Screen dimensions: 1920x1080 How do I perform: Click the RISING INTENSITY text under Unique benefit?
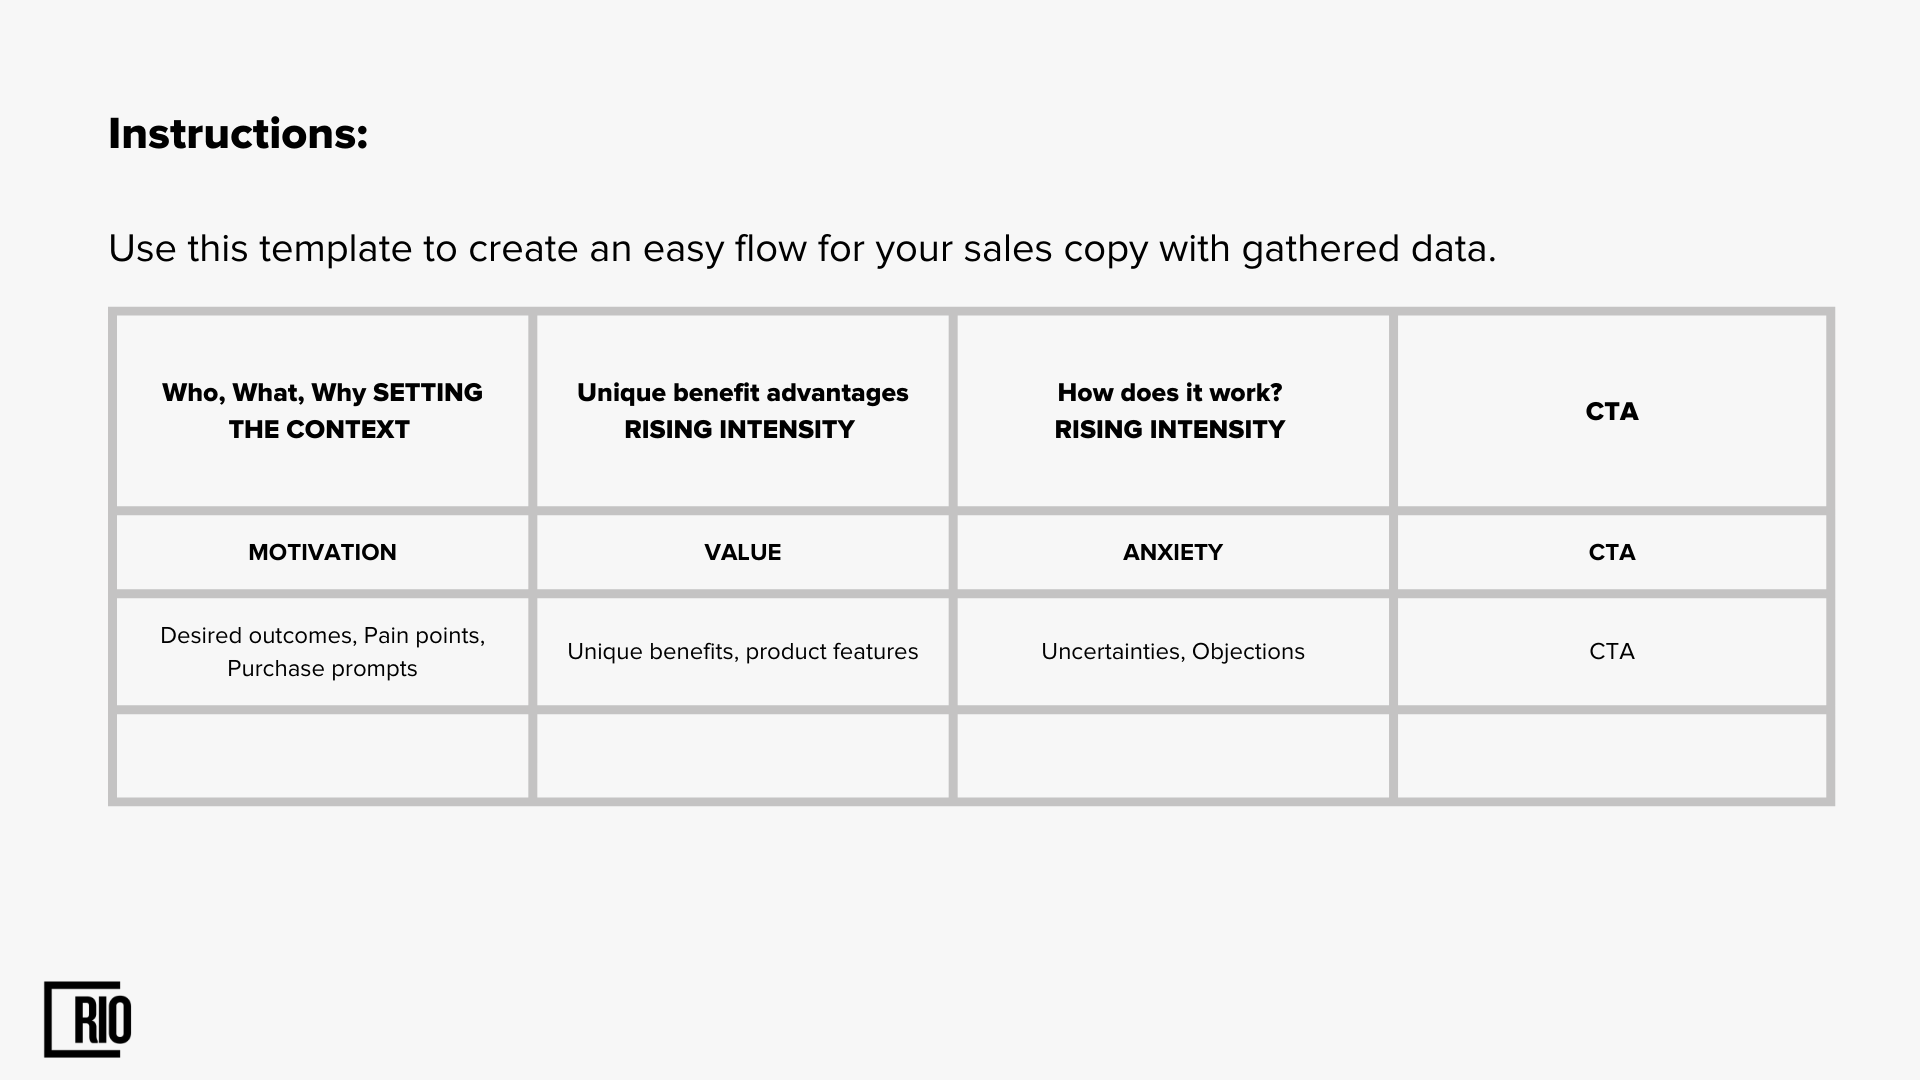(739, 430)
